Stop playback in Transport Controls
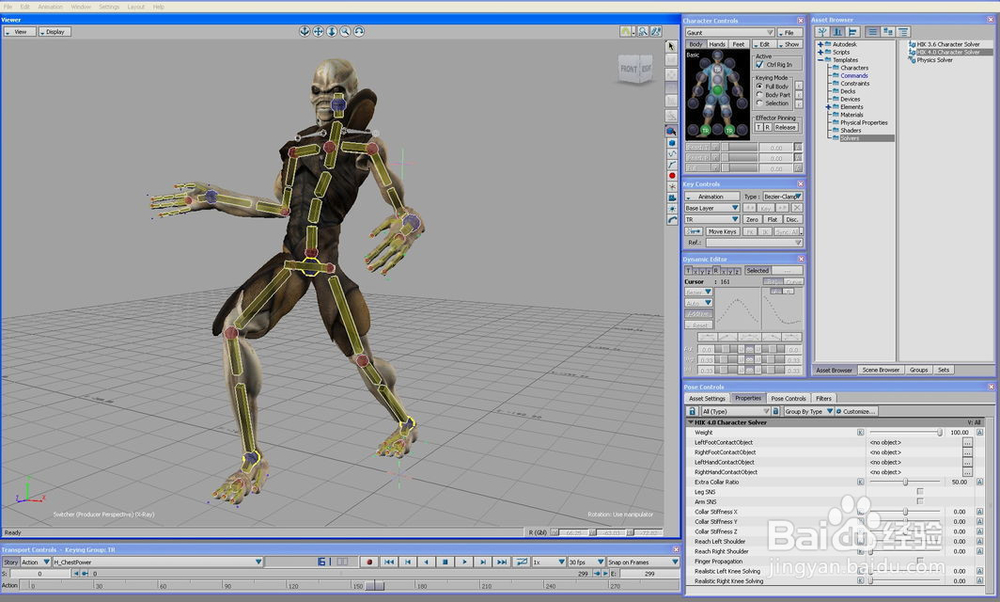 pyautogui.click(x=445, y=562)
